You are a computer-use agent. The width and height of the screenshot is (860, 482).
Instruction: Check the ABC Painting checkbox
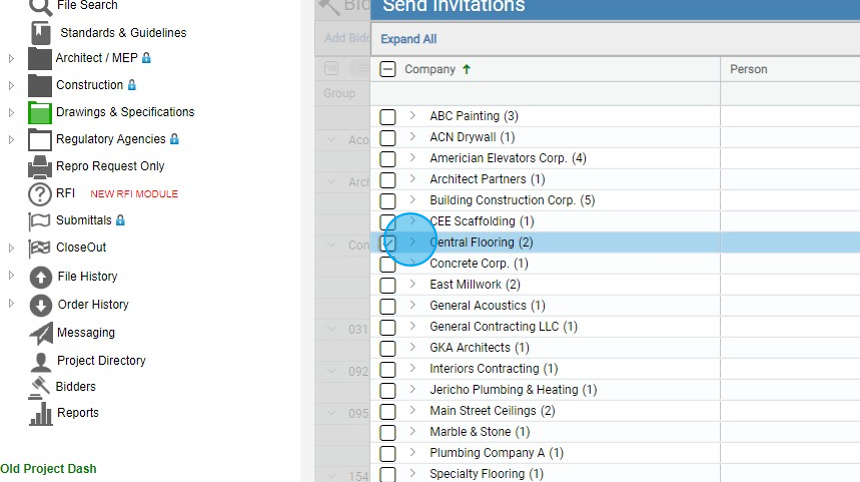pos(388,117)
